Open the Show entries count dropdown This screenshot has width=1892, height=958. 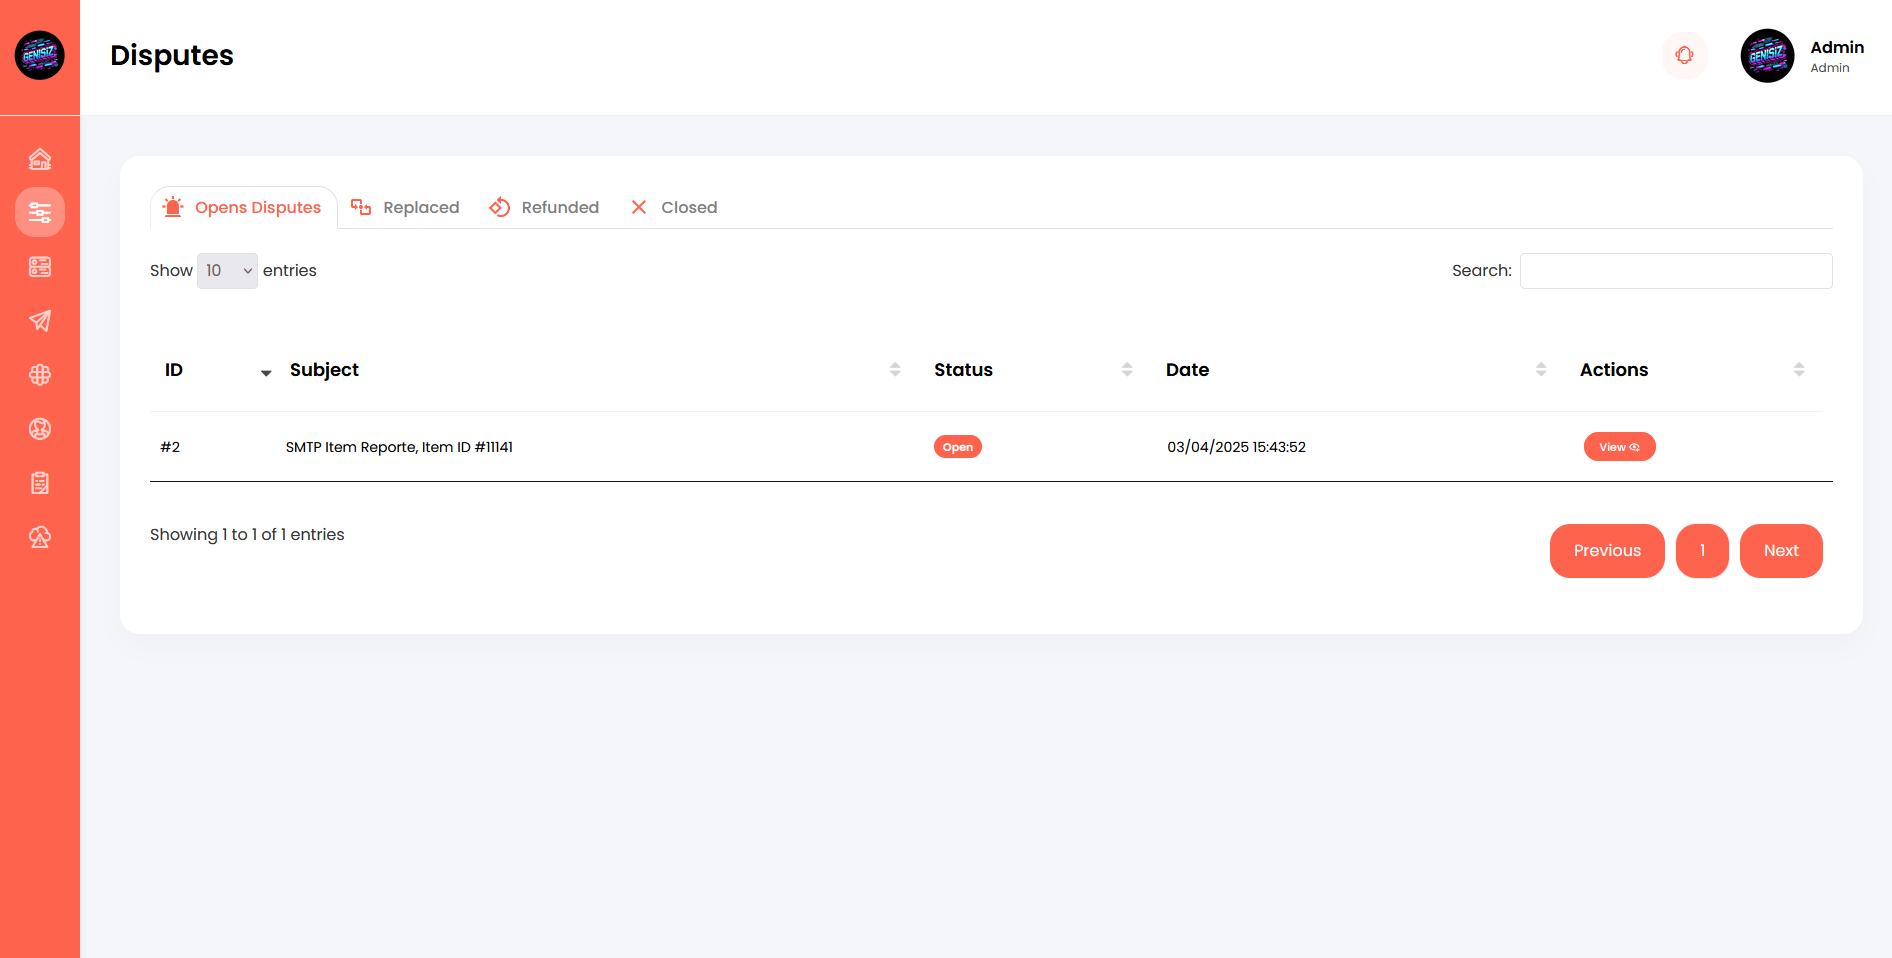[x=227, y=271]
